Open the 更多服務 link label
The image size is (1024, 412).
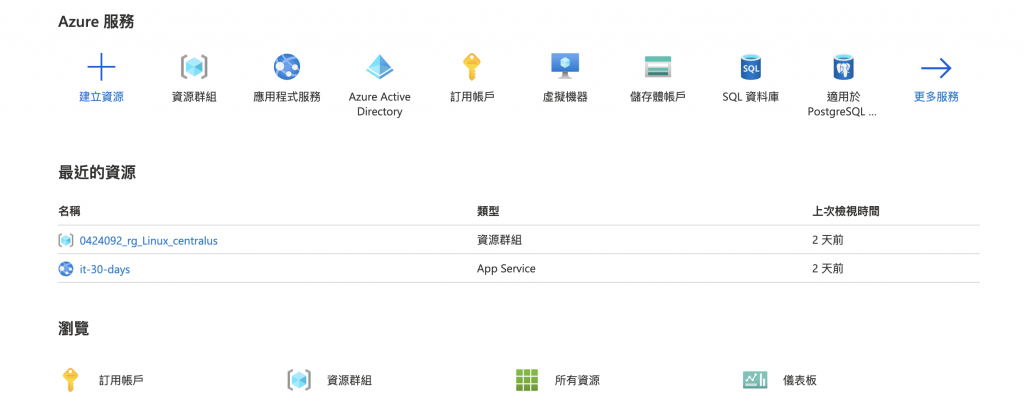tap(936, 97)
